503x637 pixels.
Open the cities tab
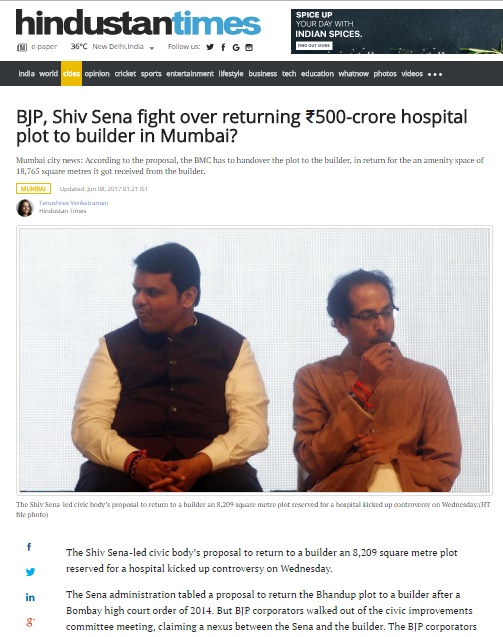click(x=72, y=74)
